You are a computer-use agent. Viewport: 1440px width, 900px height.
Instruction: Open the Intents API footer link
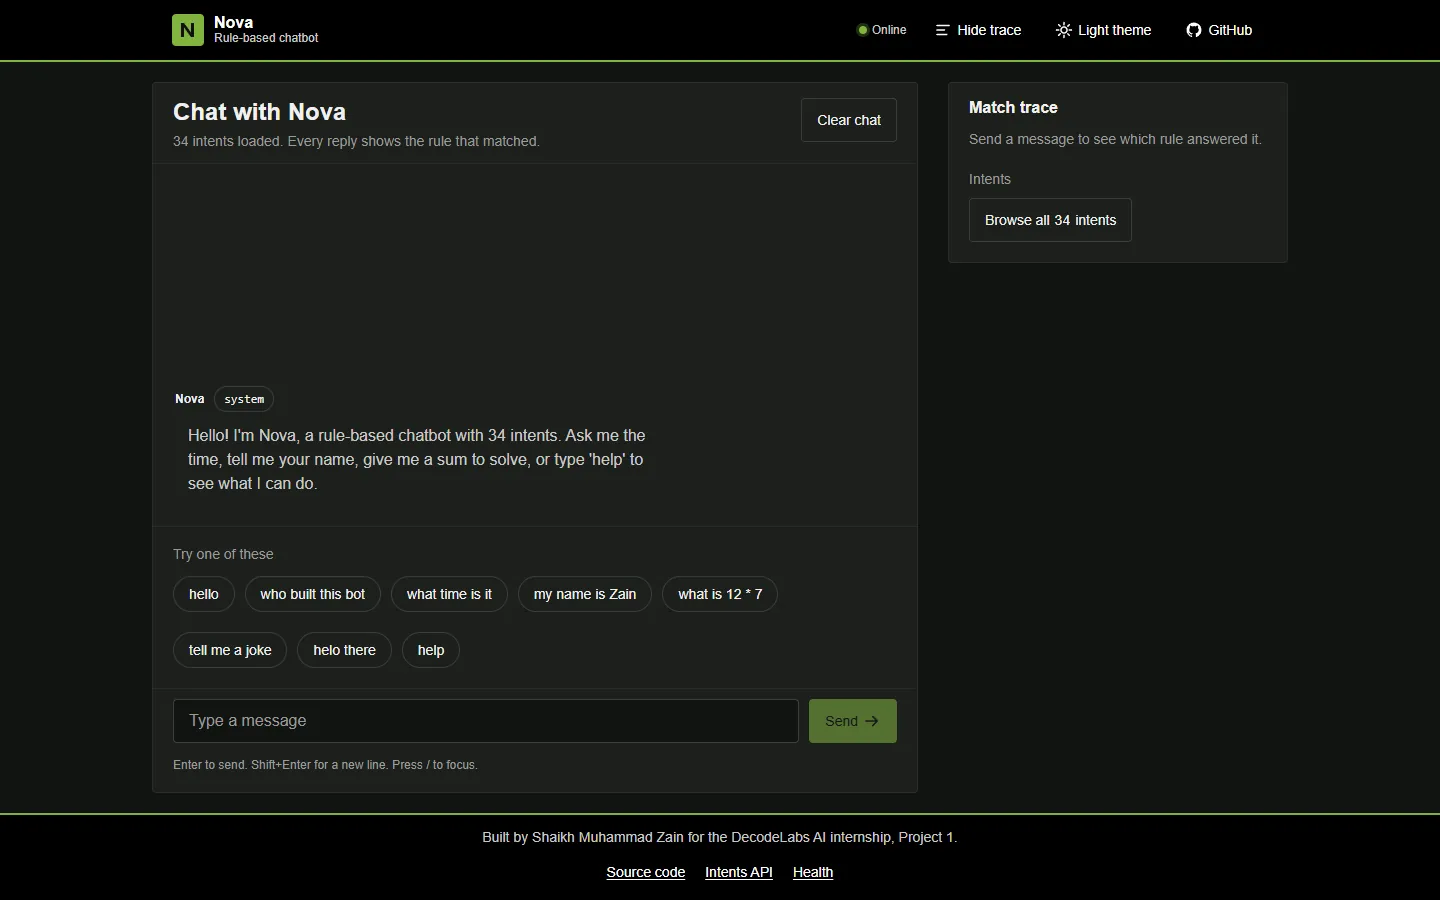[x=739, y=872]
